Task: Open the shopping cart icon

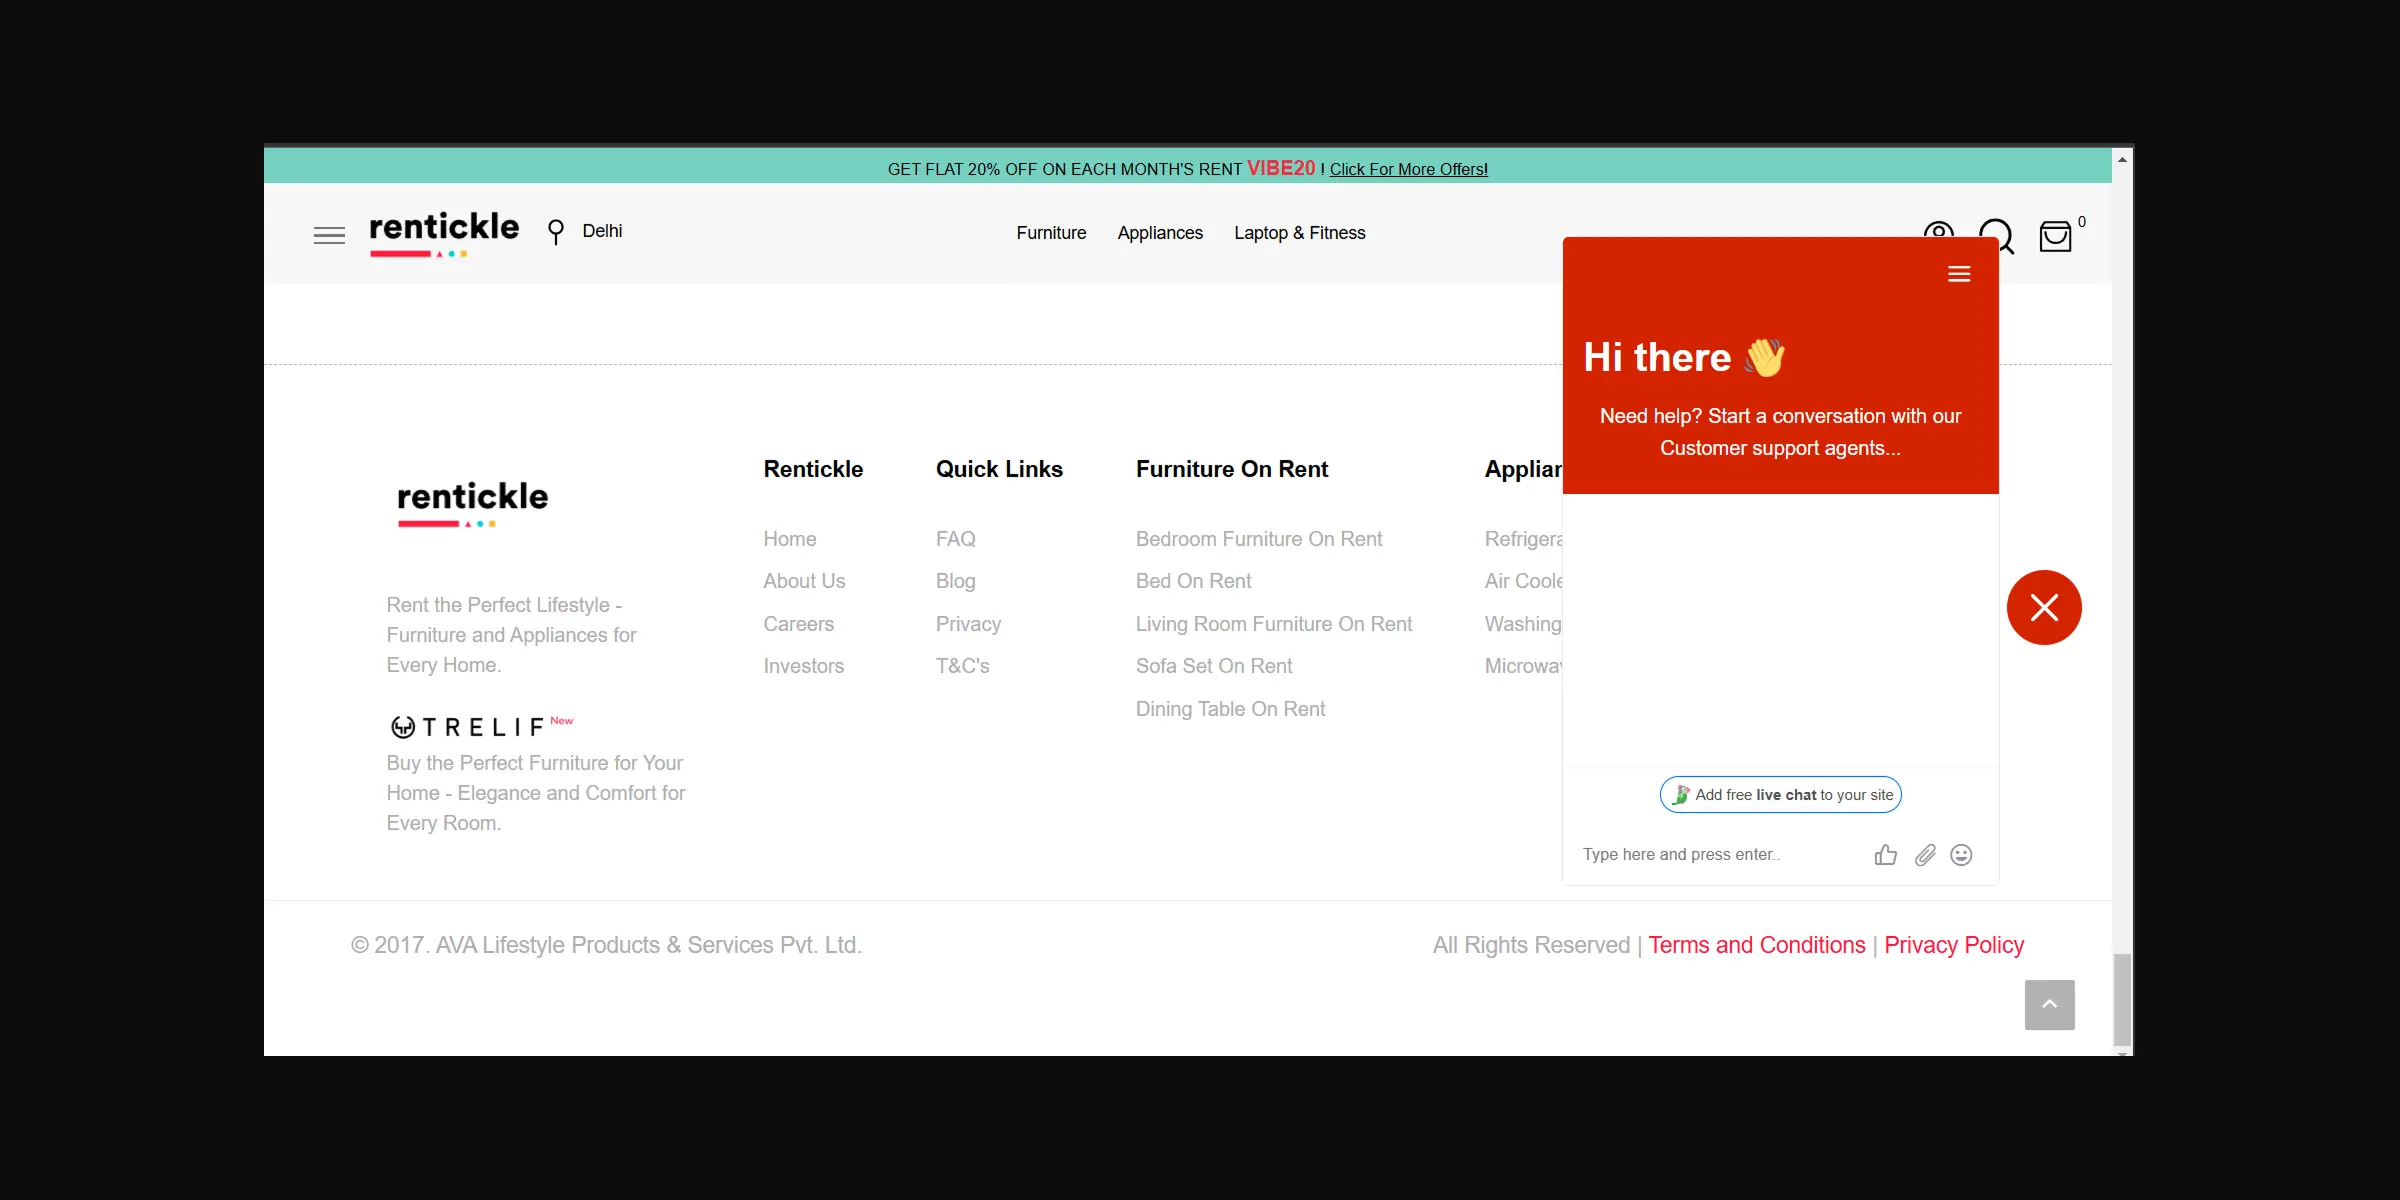Action: tap(2055, 237)
